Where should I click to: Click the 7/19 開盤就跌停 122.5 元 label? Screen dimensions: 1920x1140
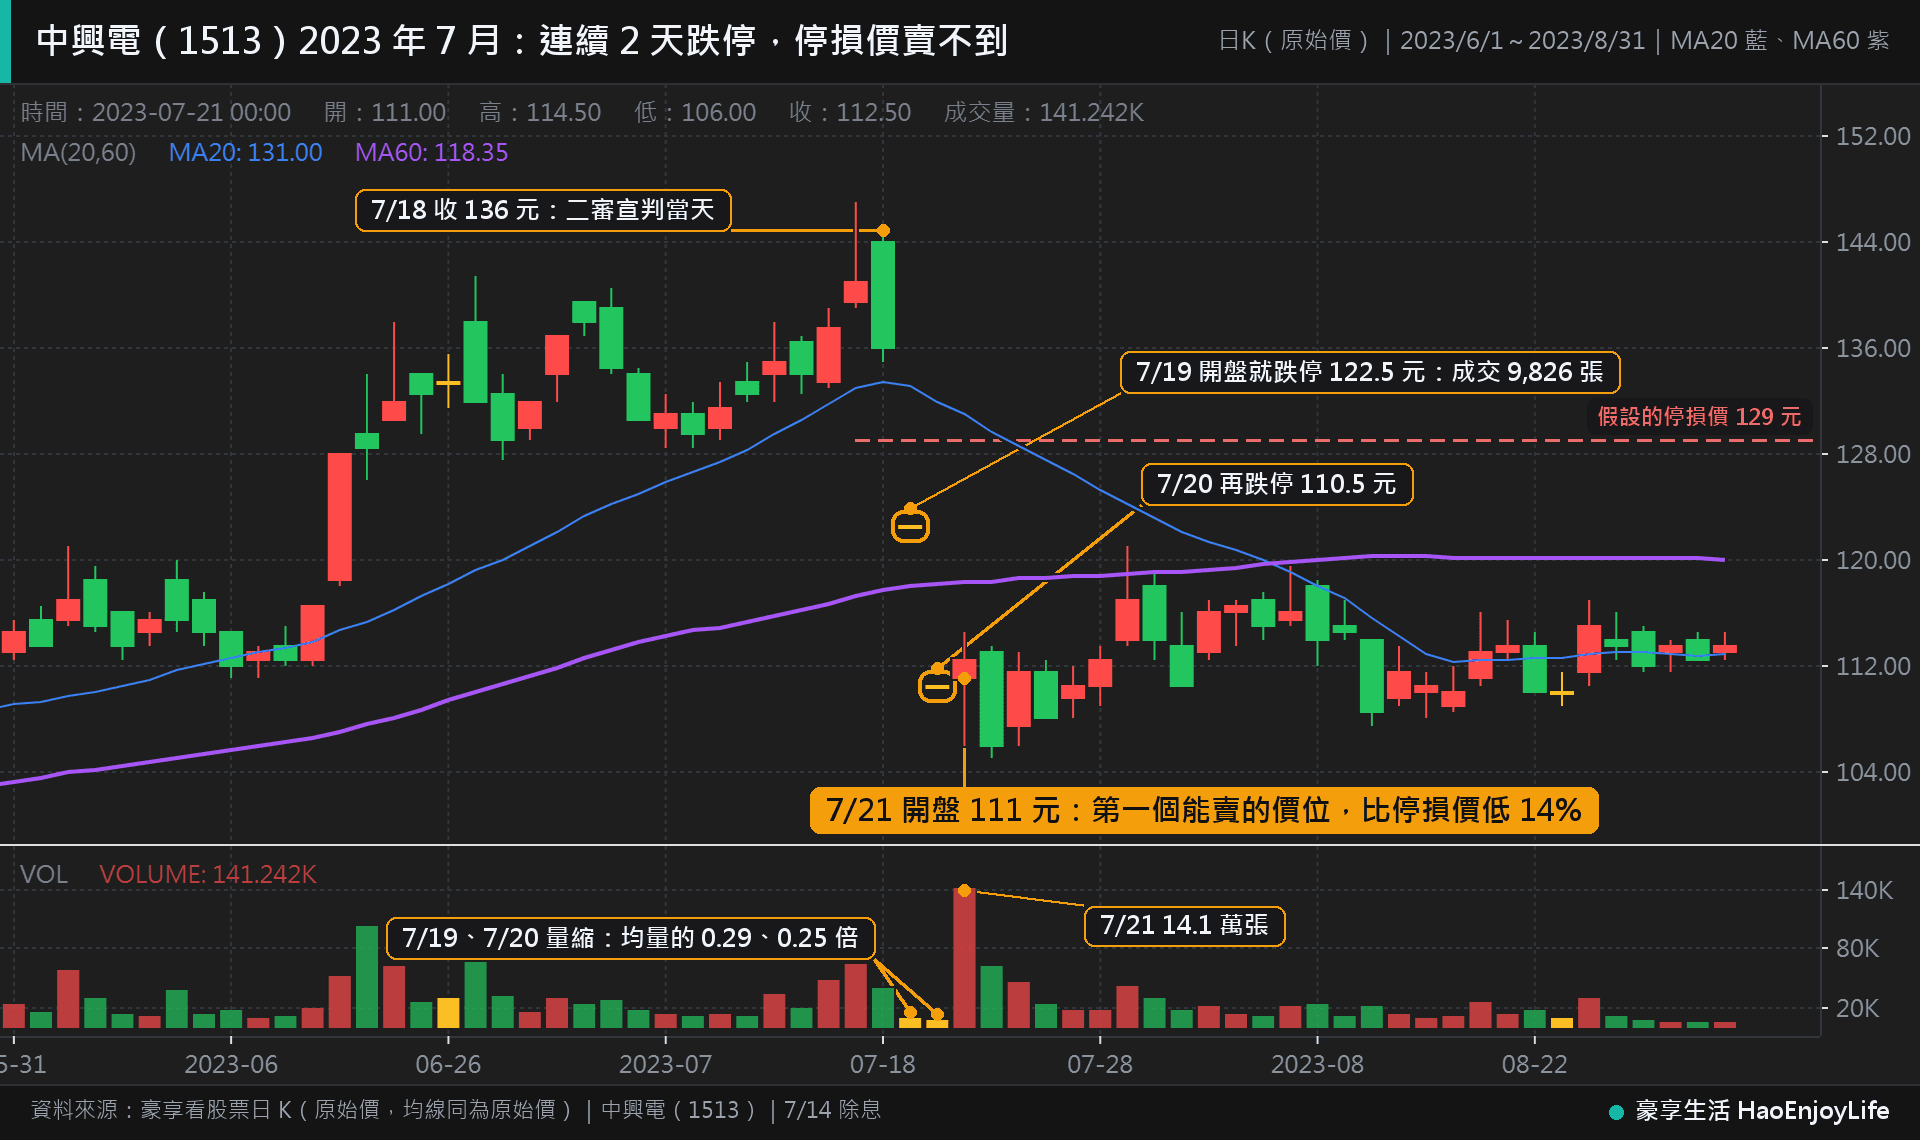coord(1370,372)
